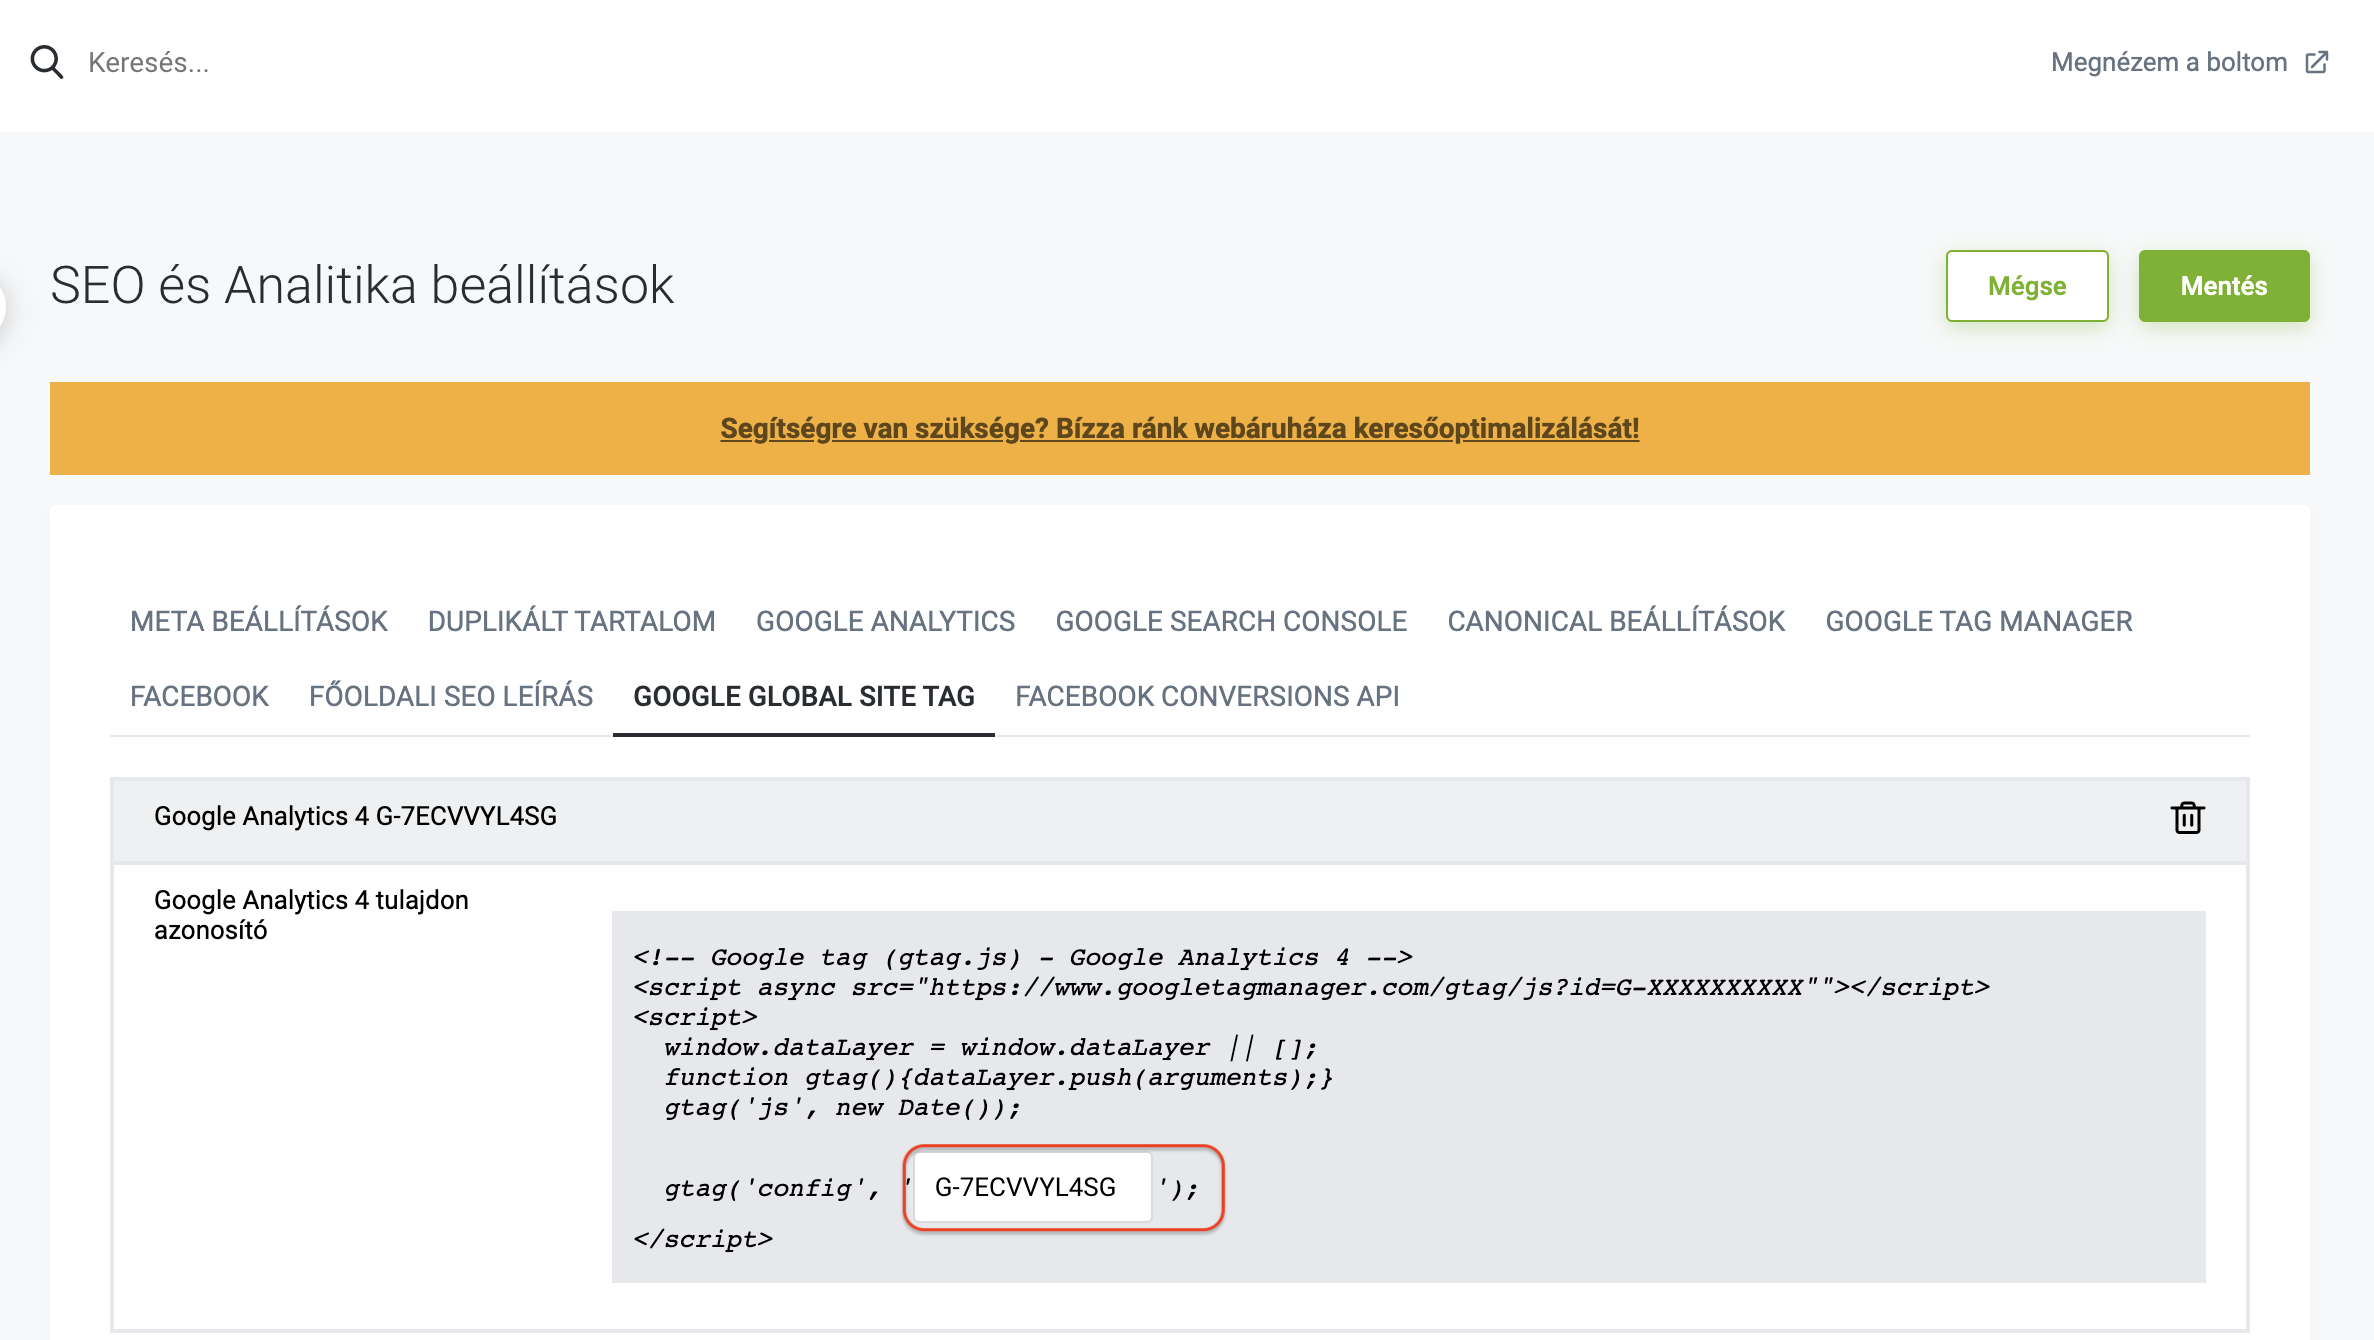Click the SEO és Analitika beállítások heading

pos(362,285)
